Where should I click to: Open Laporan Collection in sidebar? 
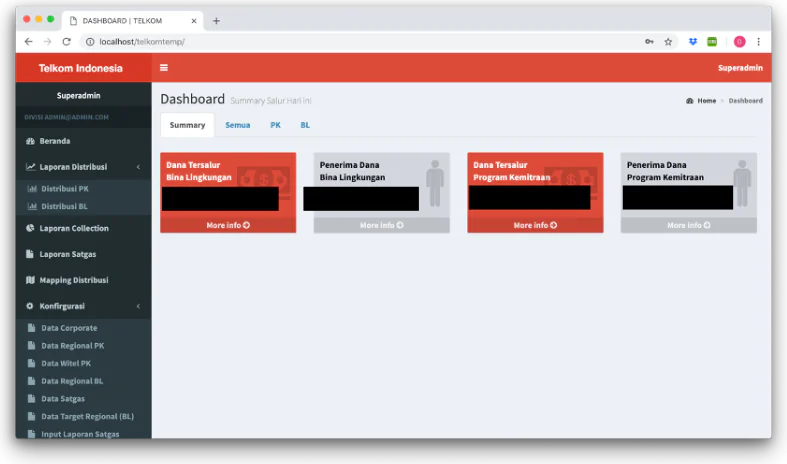pos(83,228)
